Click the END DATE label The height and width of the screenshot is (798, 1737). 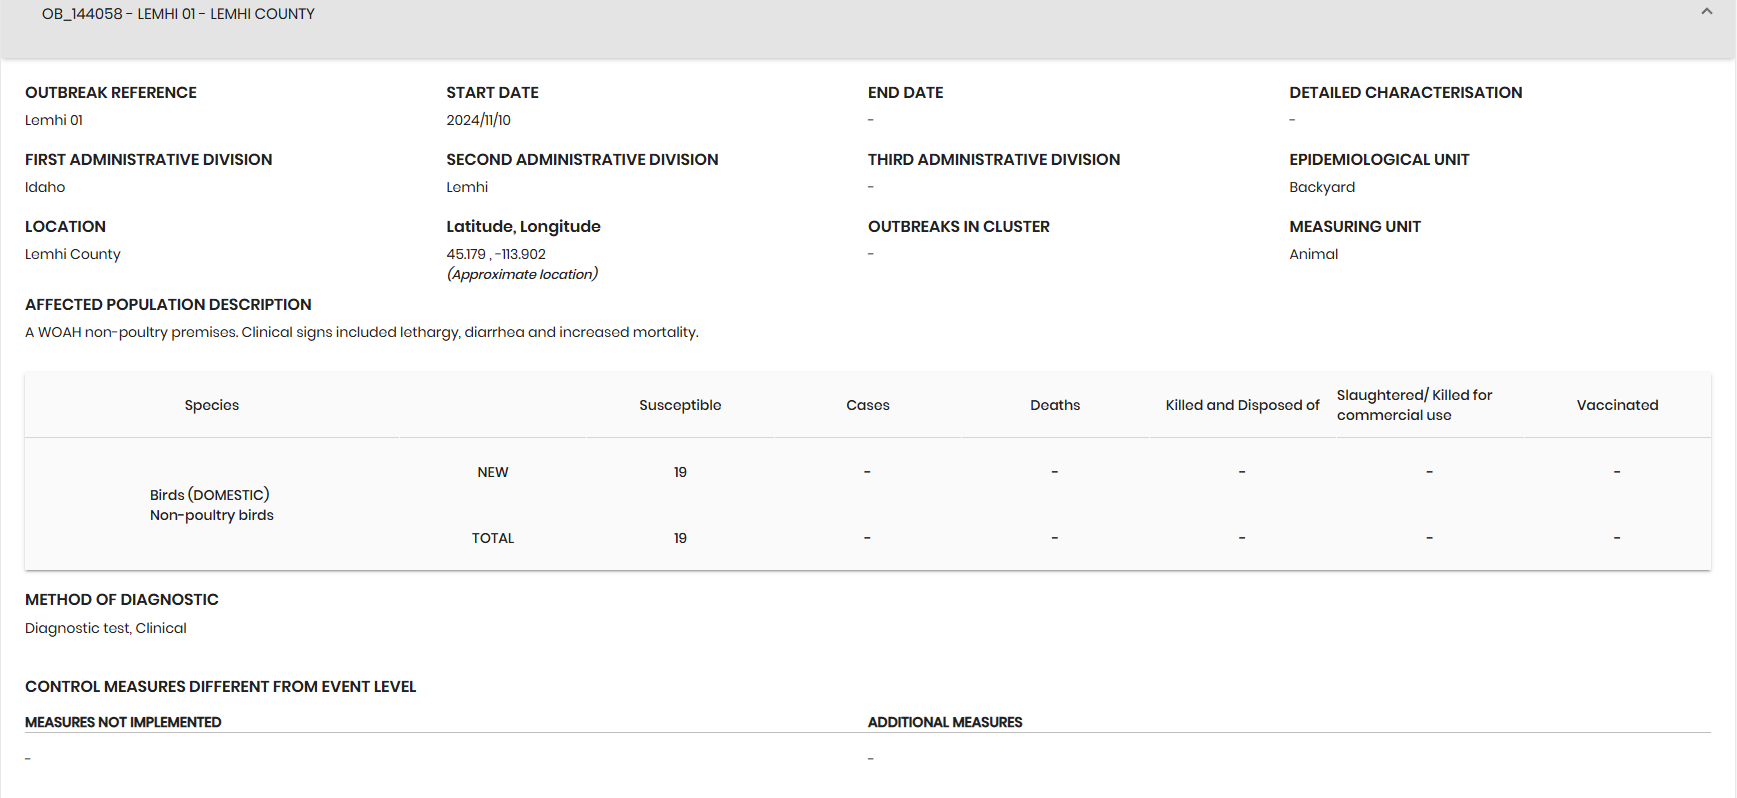(905, 93)
